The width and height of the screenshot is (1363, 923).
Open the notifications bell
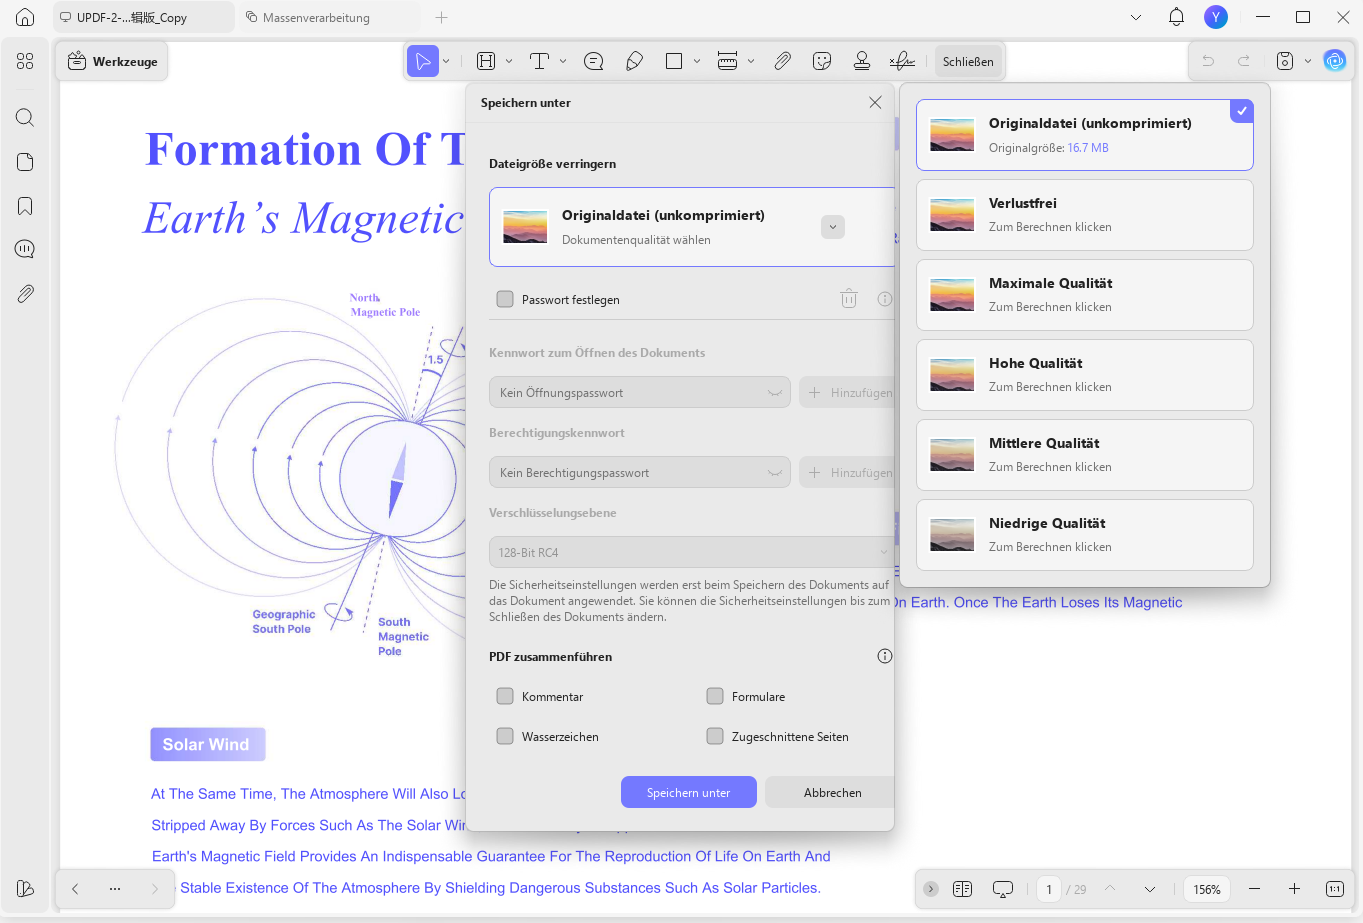[x=1176, y=17]
